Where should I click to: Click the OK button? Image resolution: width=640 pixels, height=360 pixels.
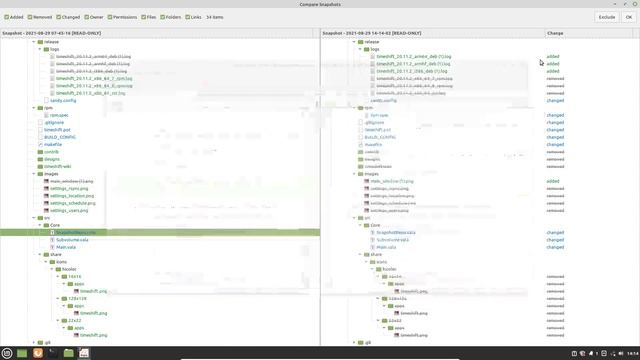point(629,17)
